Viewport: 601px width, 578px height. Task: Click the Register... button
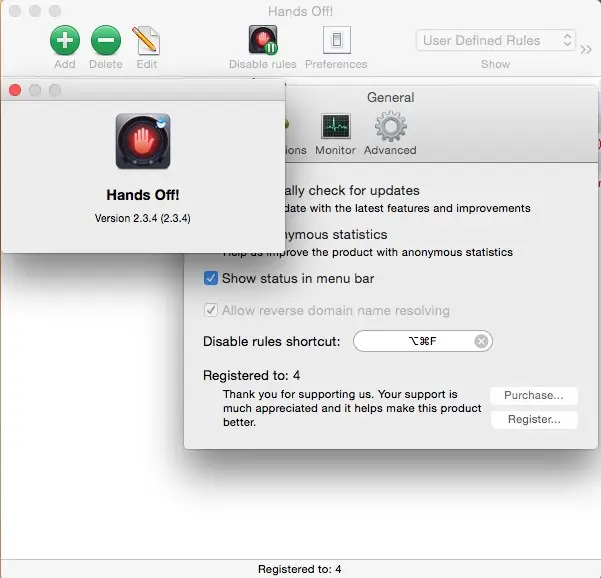pos(534,420)
